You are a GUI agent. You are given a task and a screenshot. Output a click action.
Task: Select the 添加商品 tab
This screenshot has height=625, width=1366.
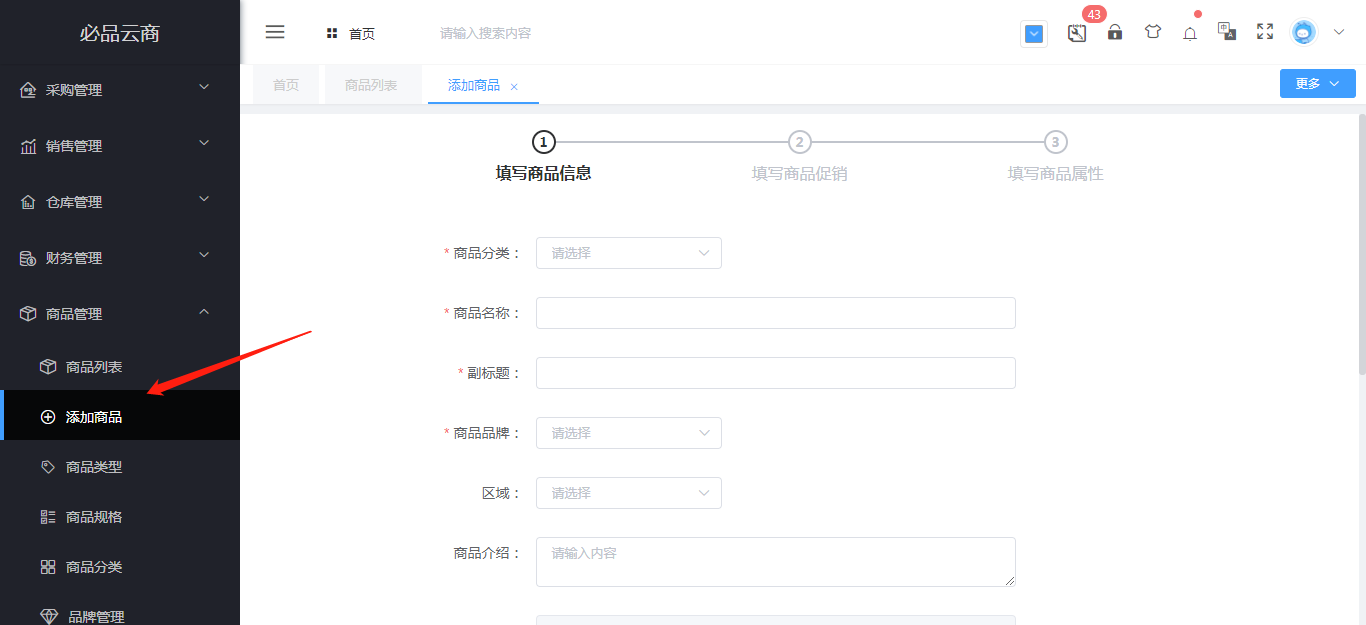click(474, 85)
